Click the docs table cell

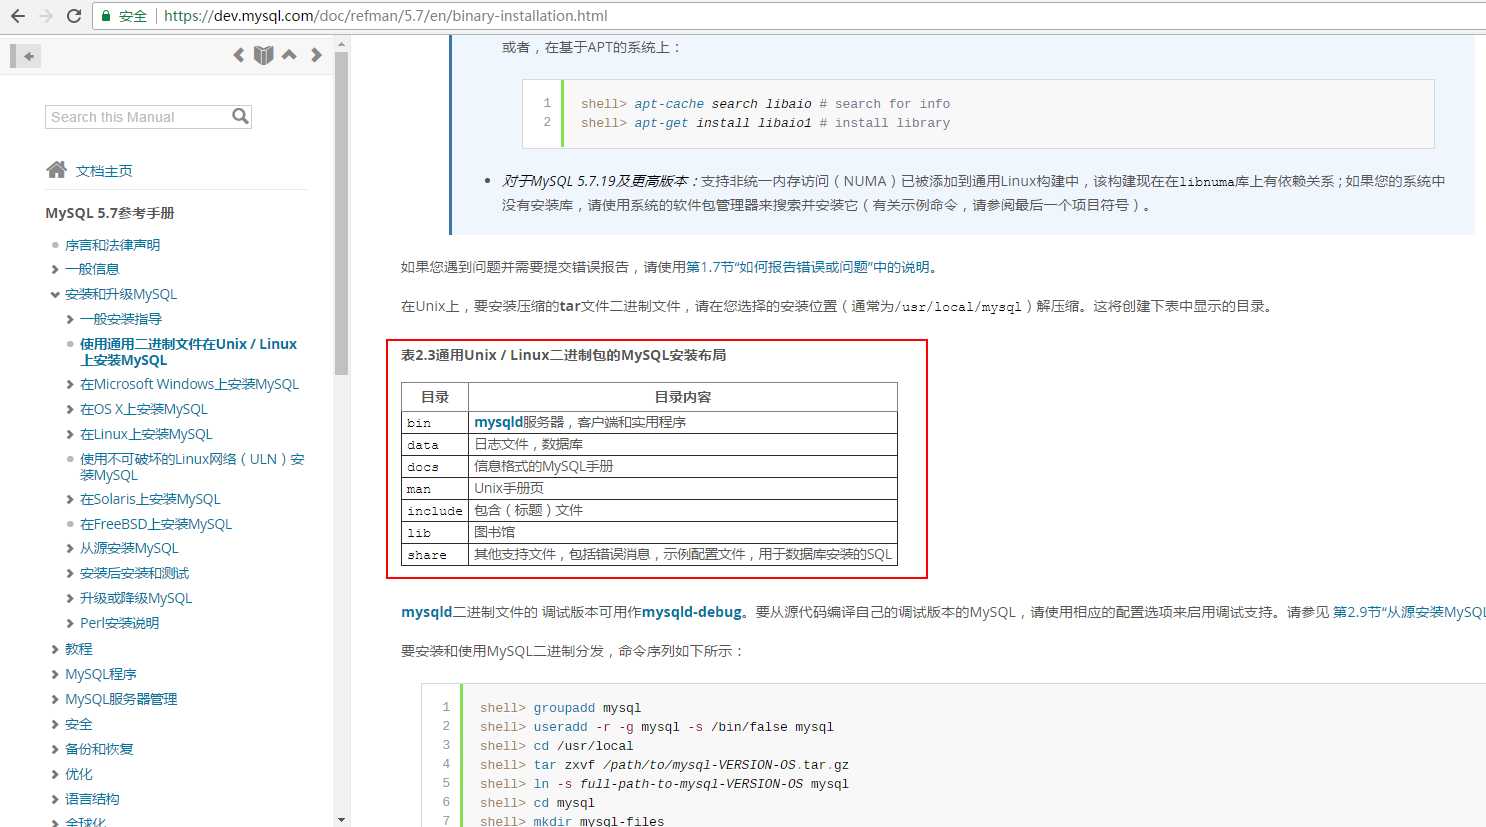(435, 466)
